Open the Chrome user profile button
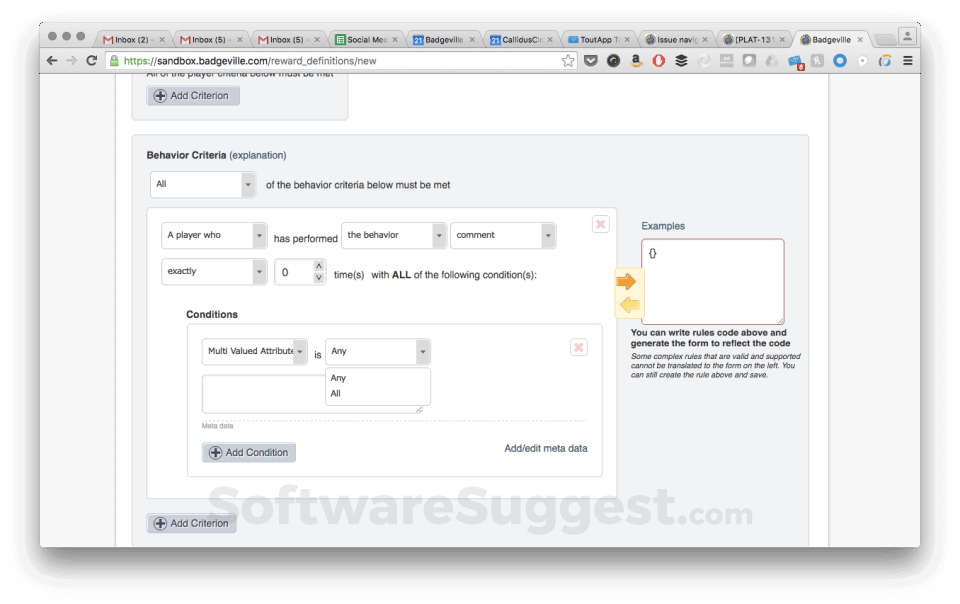The width and height of the screenshot is (960, 604). pos(907,37)
